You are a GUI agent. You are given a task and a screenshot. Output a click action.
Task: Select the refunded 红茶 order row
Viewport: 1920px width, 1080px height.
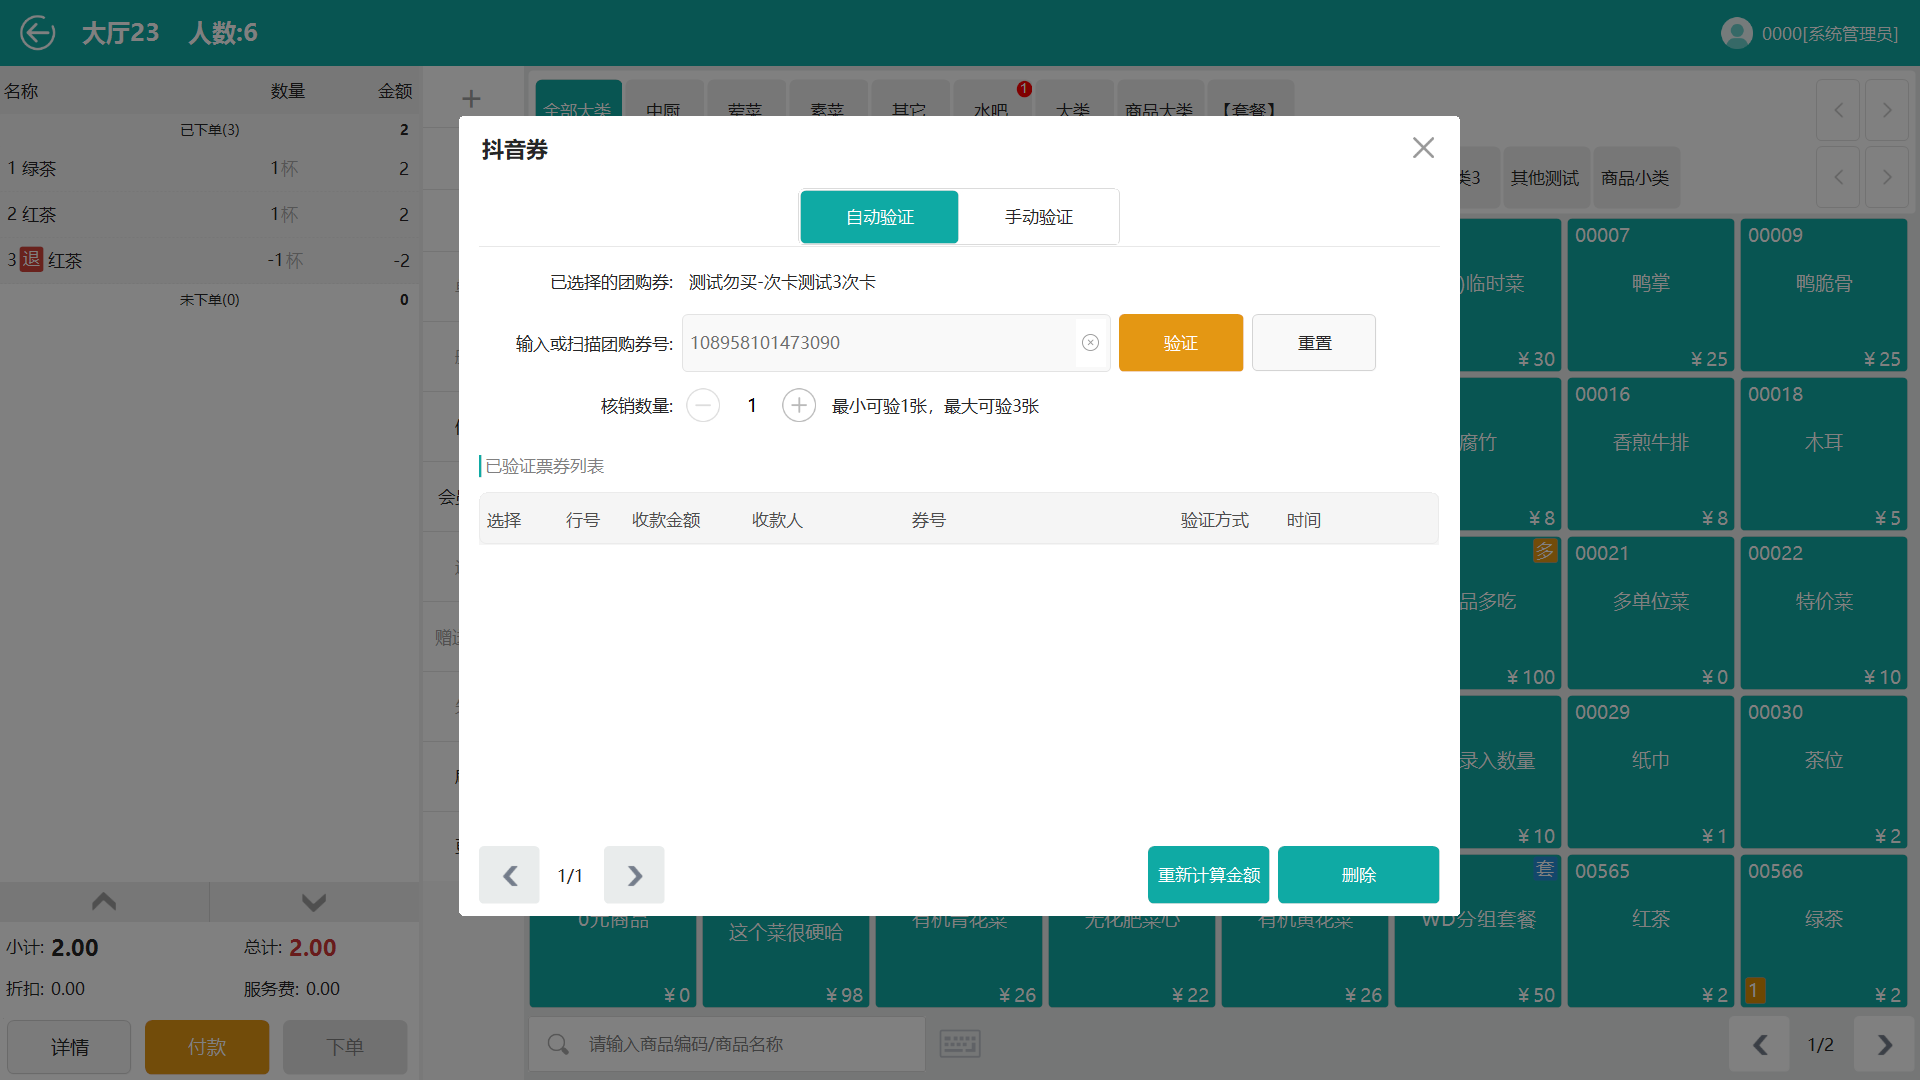click(x=210, y=260)
